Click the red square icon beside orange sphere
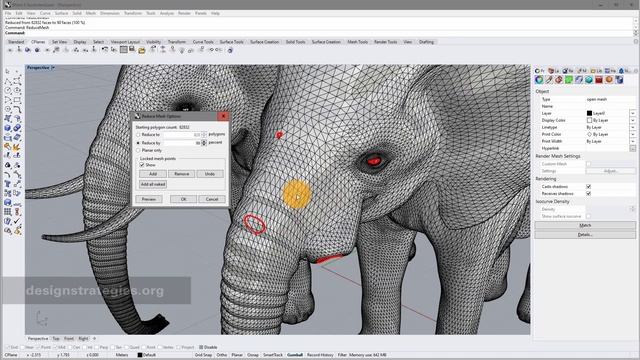Screen dimensions: 640x360 (599, 80)
